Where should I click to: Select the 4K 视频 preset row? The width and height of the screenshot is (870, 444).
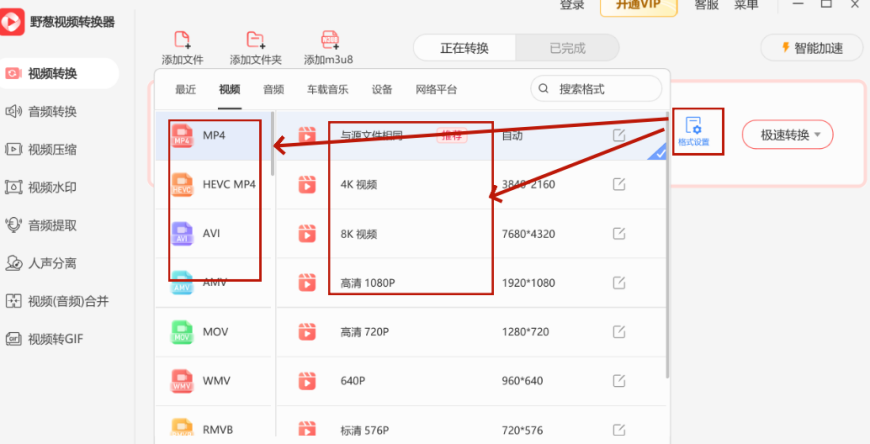(471, 184)
